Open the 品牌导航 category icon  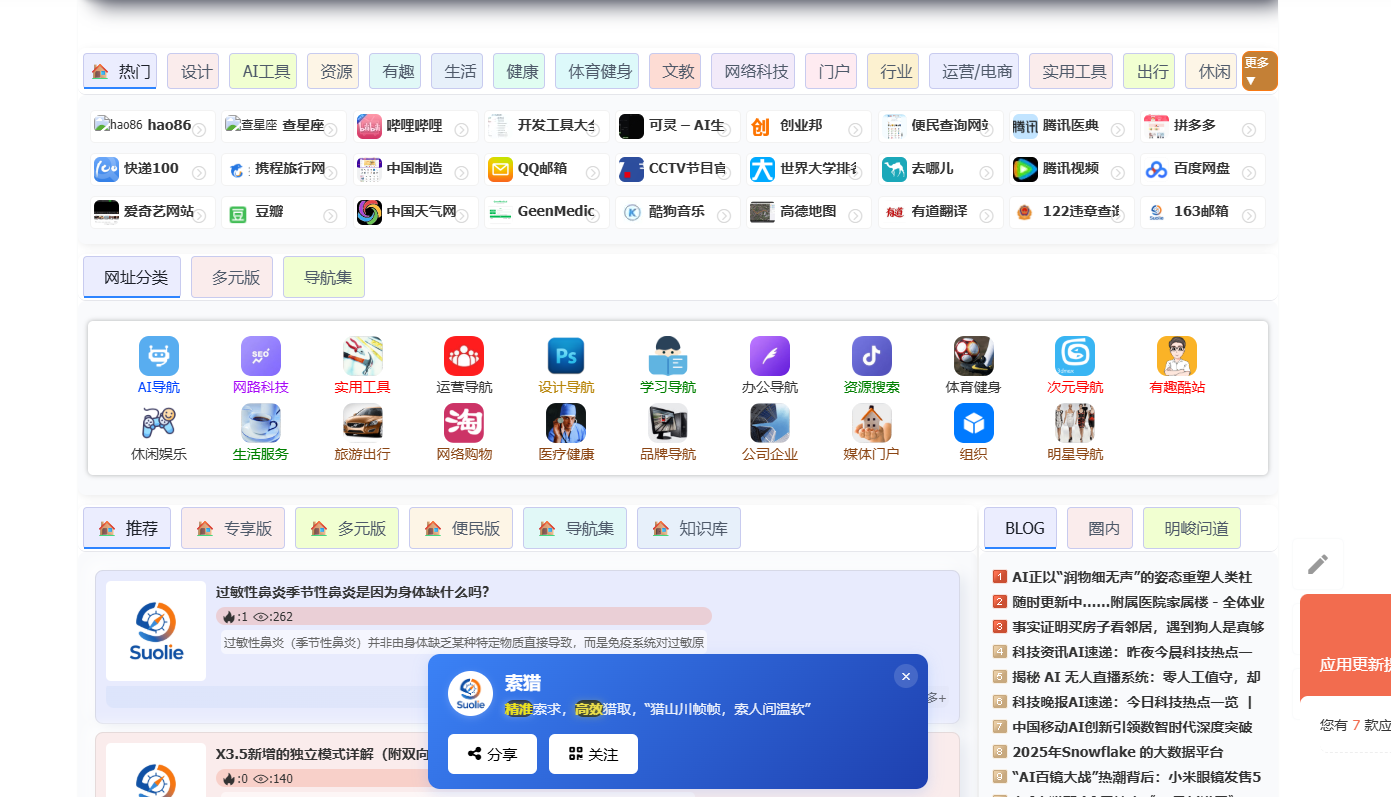[x=668, y=423]
